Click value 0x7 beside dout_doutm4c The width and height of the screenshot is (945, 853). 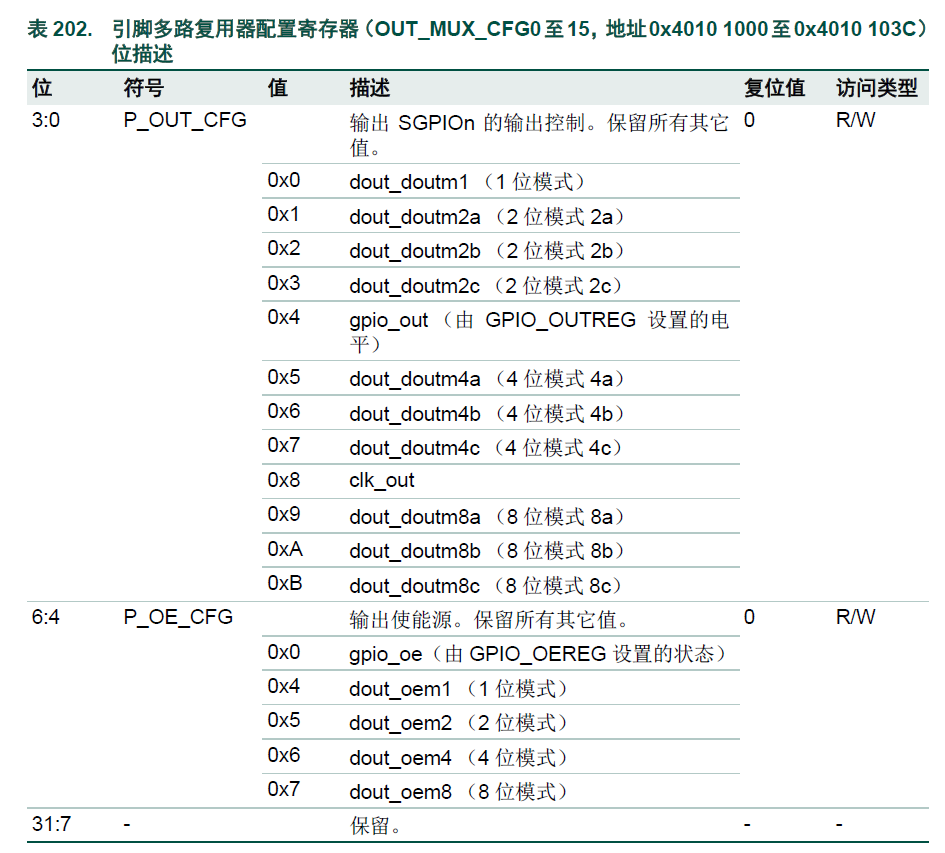click(x=284, y=445)
